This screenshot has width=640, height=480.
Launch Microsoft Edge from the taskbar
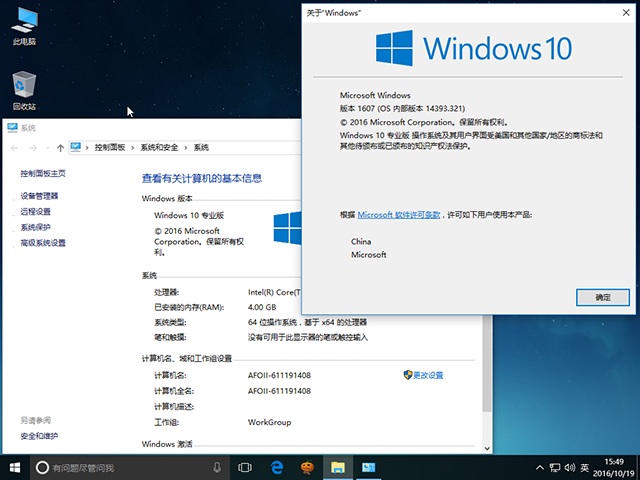(x=276, y=467)
